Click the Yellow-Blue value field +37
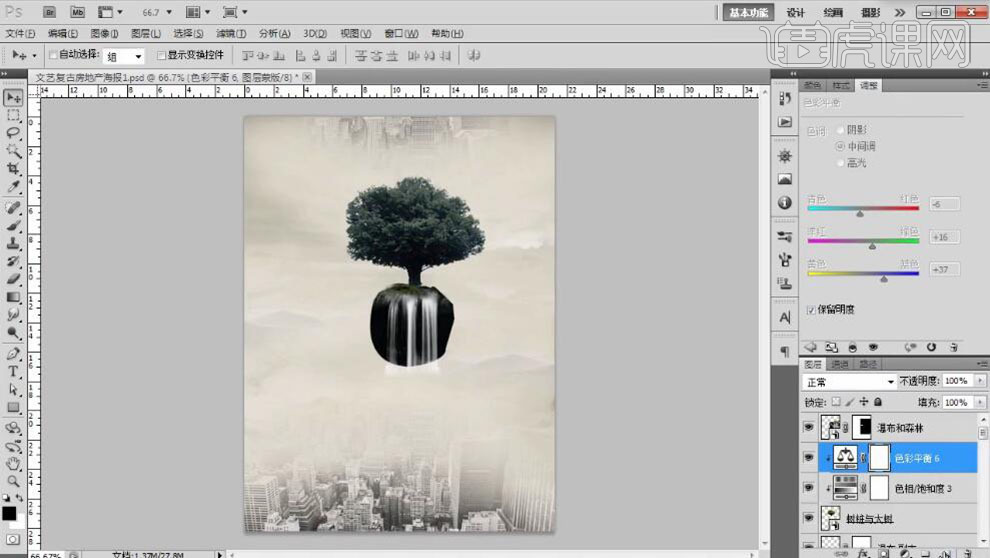Viewport: 990px width, 558px height. (945, 269)
